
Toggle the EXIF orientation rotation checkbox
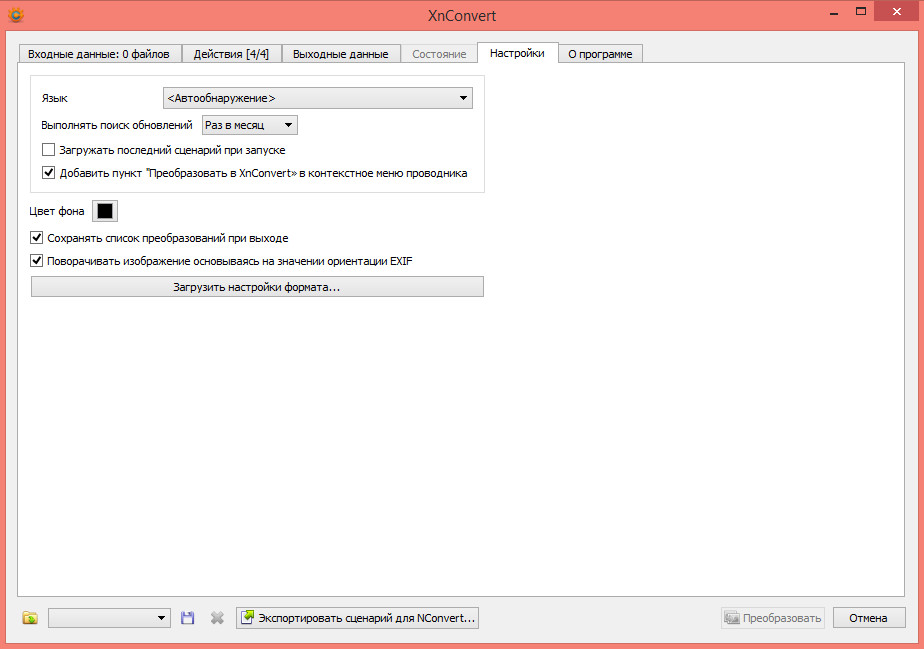click(x=38, y=261)
